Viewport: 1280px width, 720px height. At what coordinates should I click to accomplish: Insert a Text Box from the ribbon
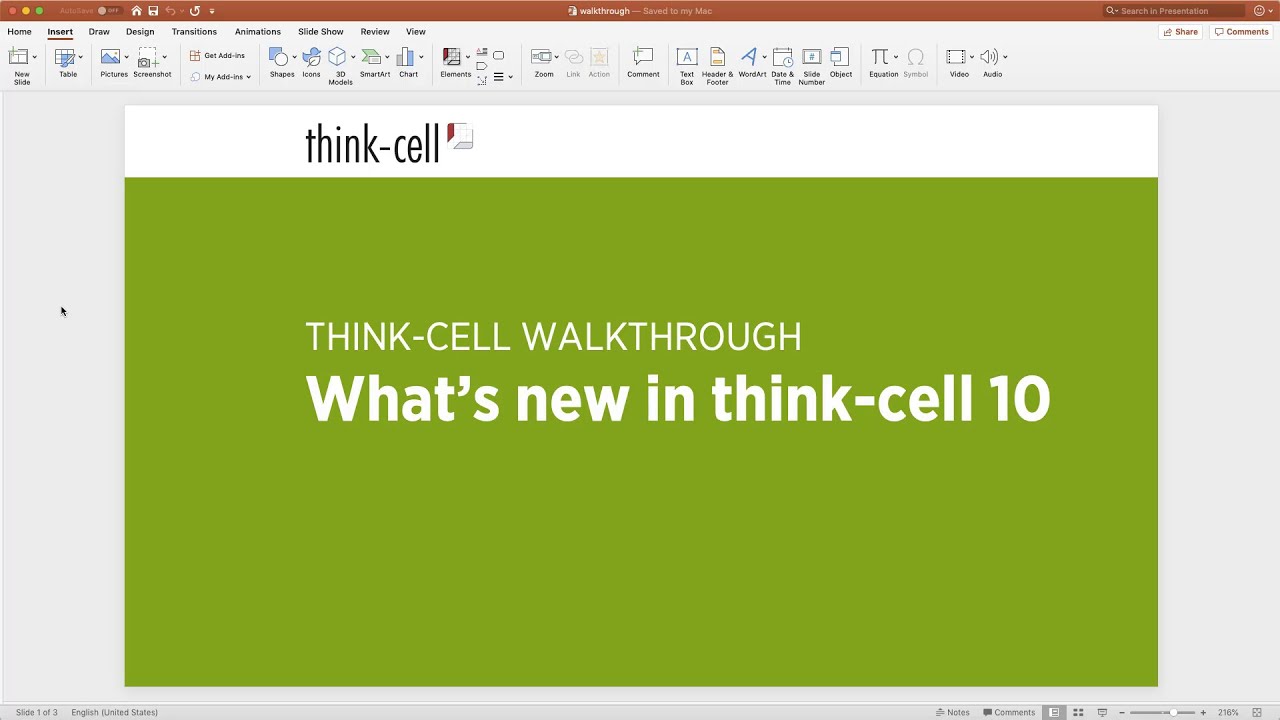click(686, 64)
